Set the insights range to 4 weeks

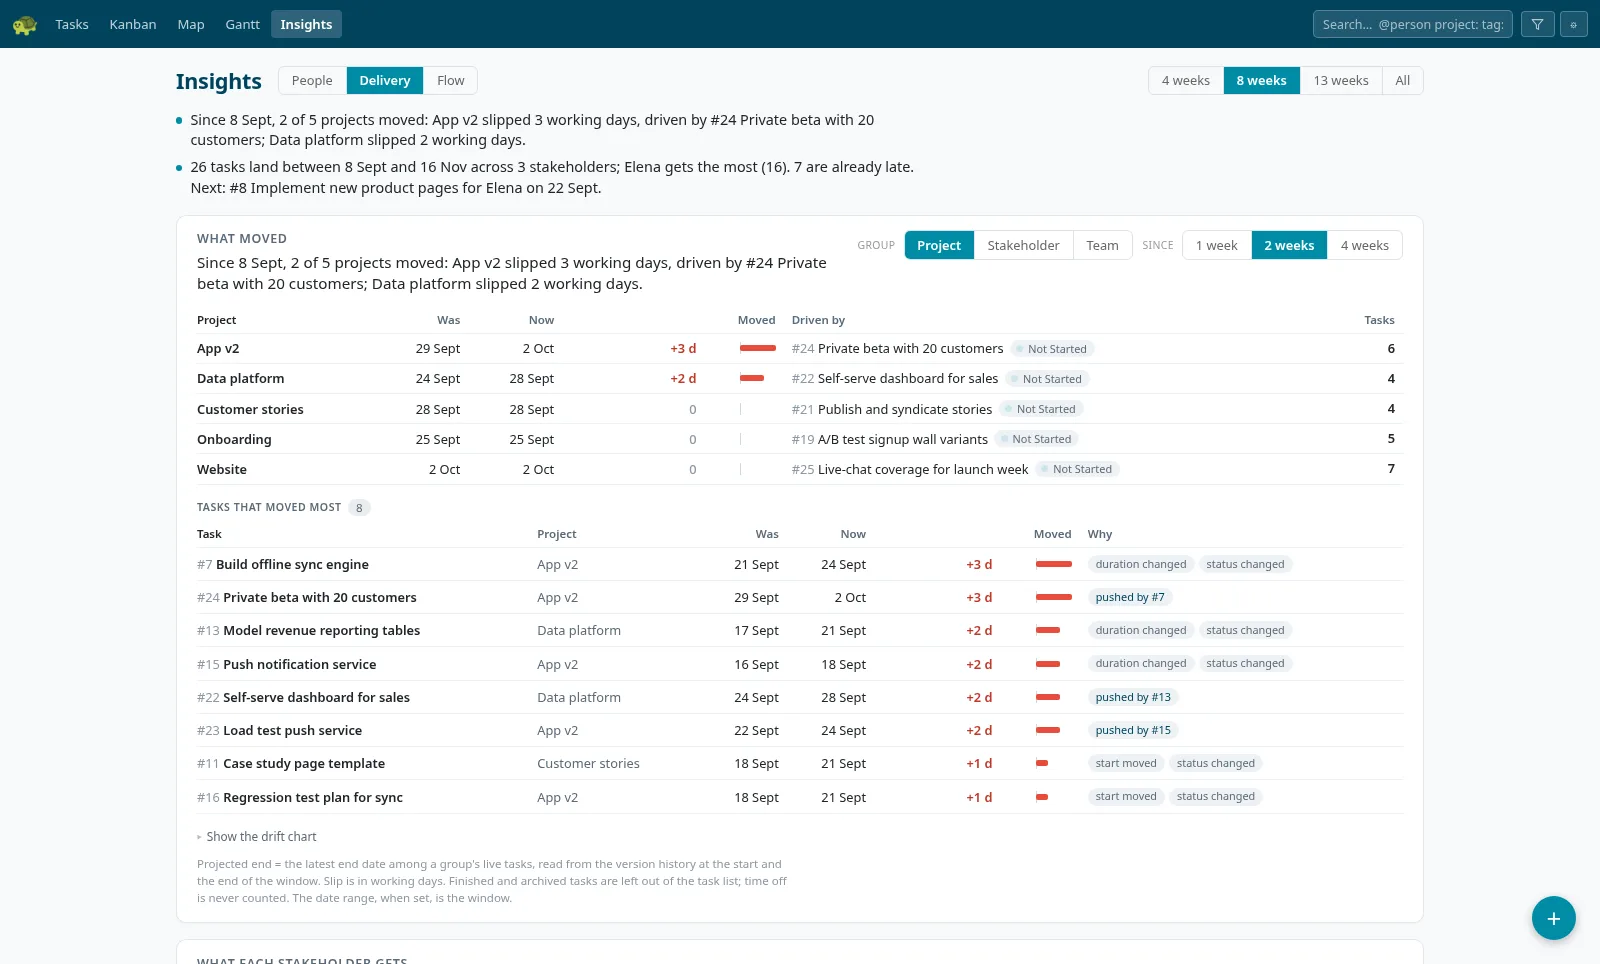[1186, 80]
